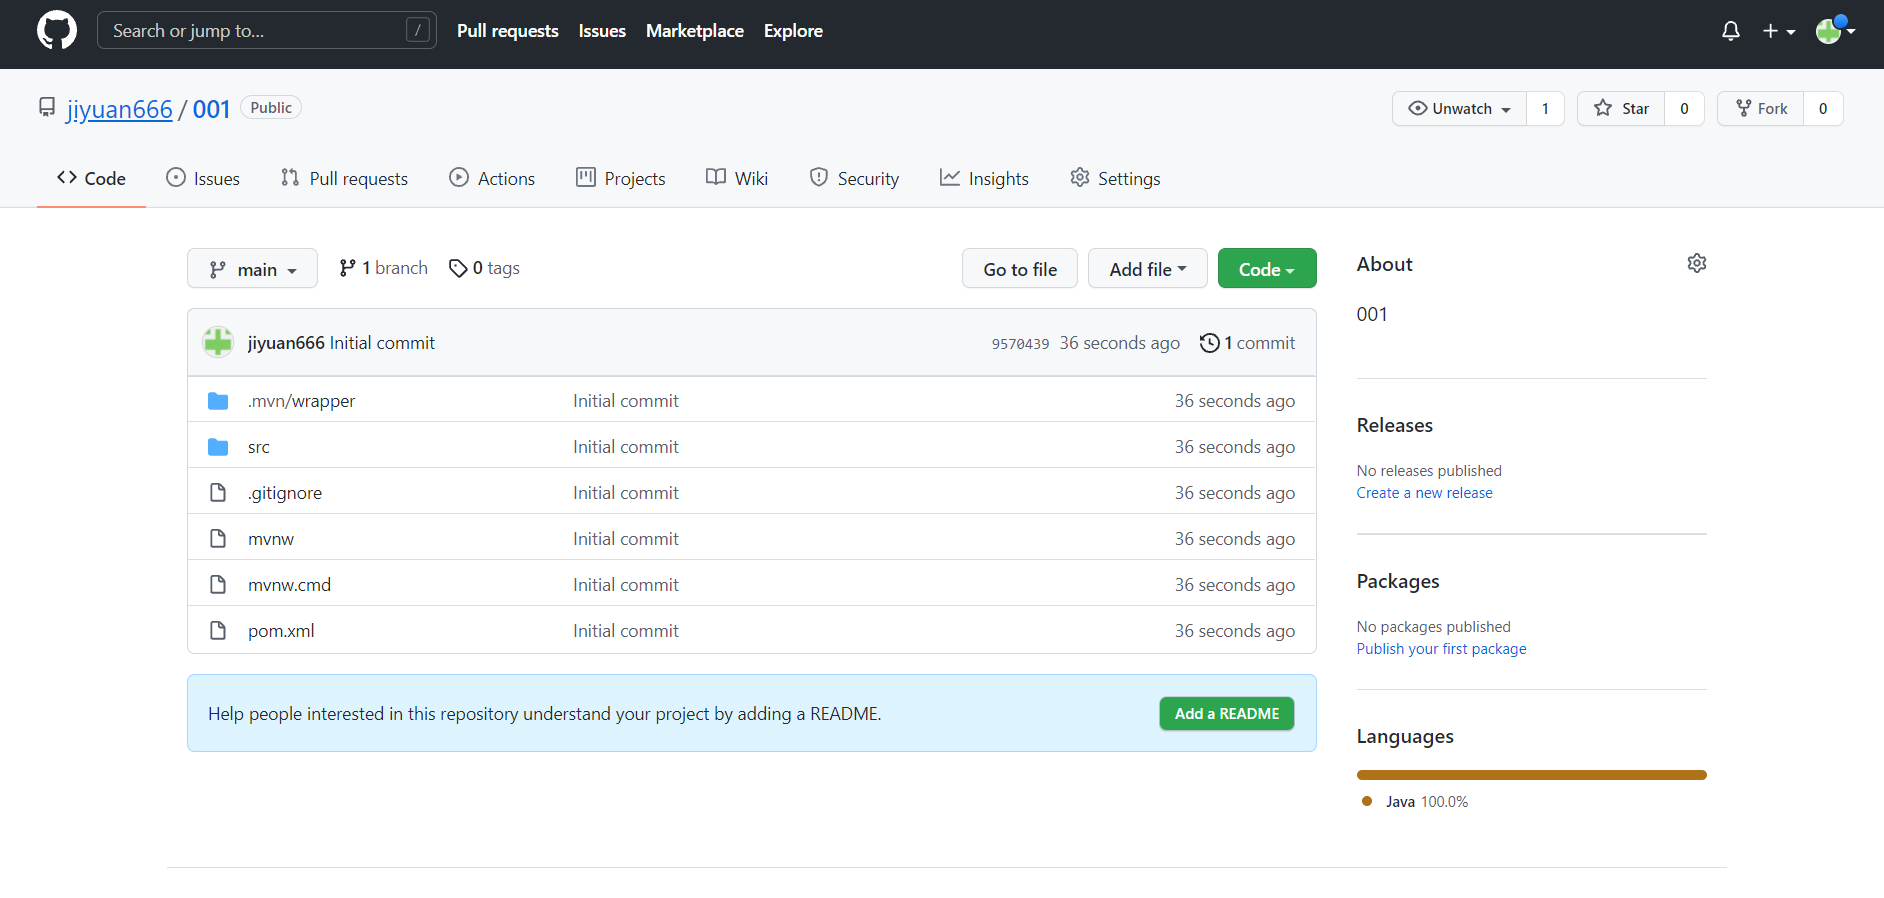Expand the green Code clone dropdown

click(x=1267, y=268)
